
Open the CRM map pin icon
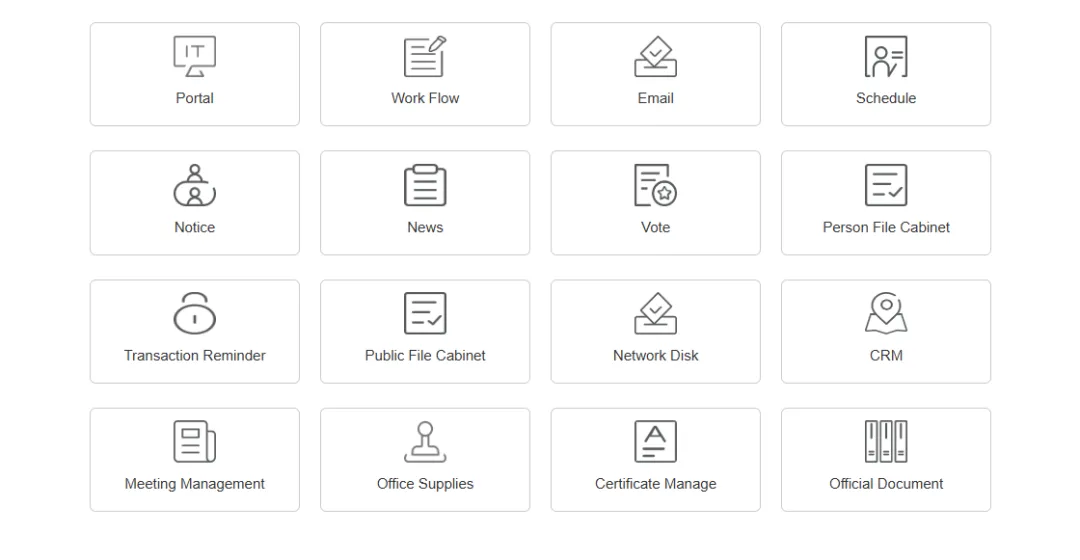pos(886,313)
